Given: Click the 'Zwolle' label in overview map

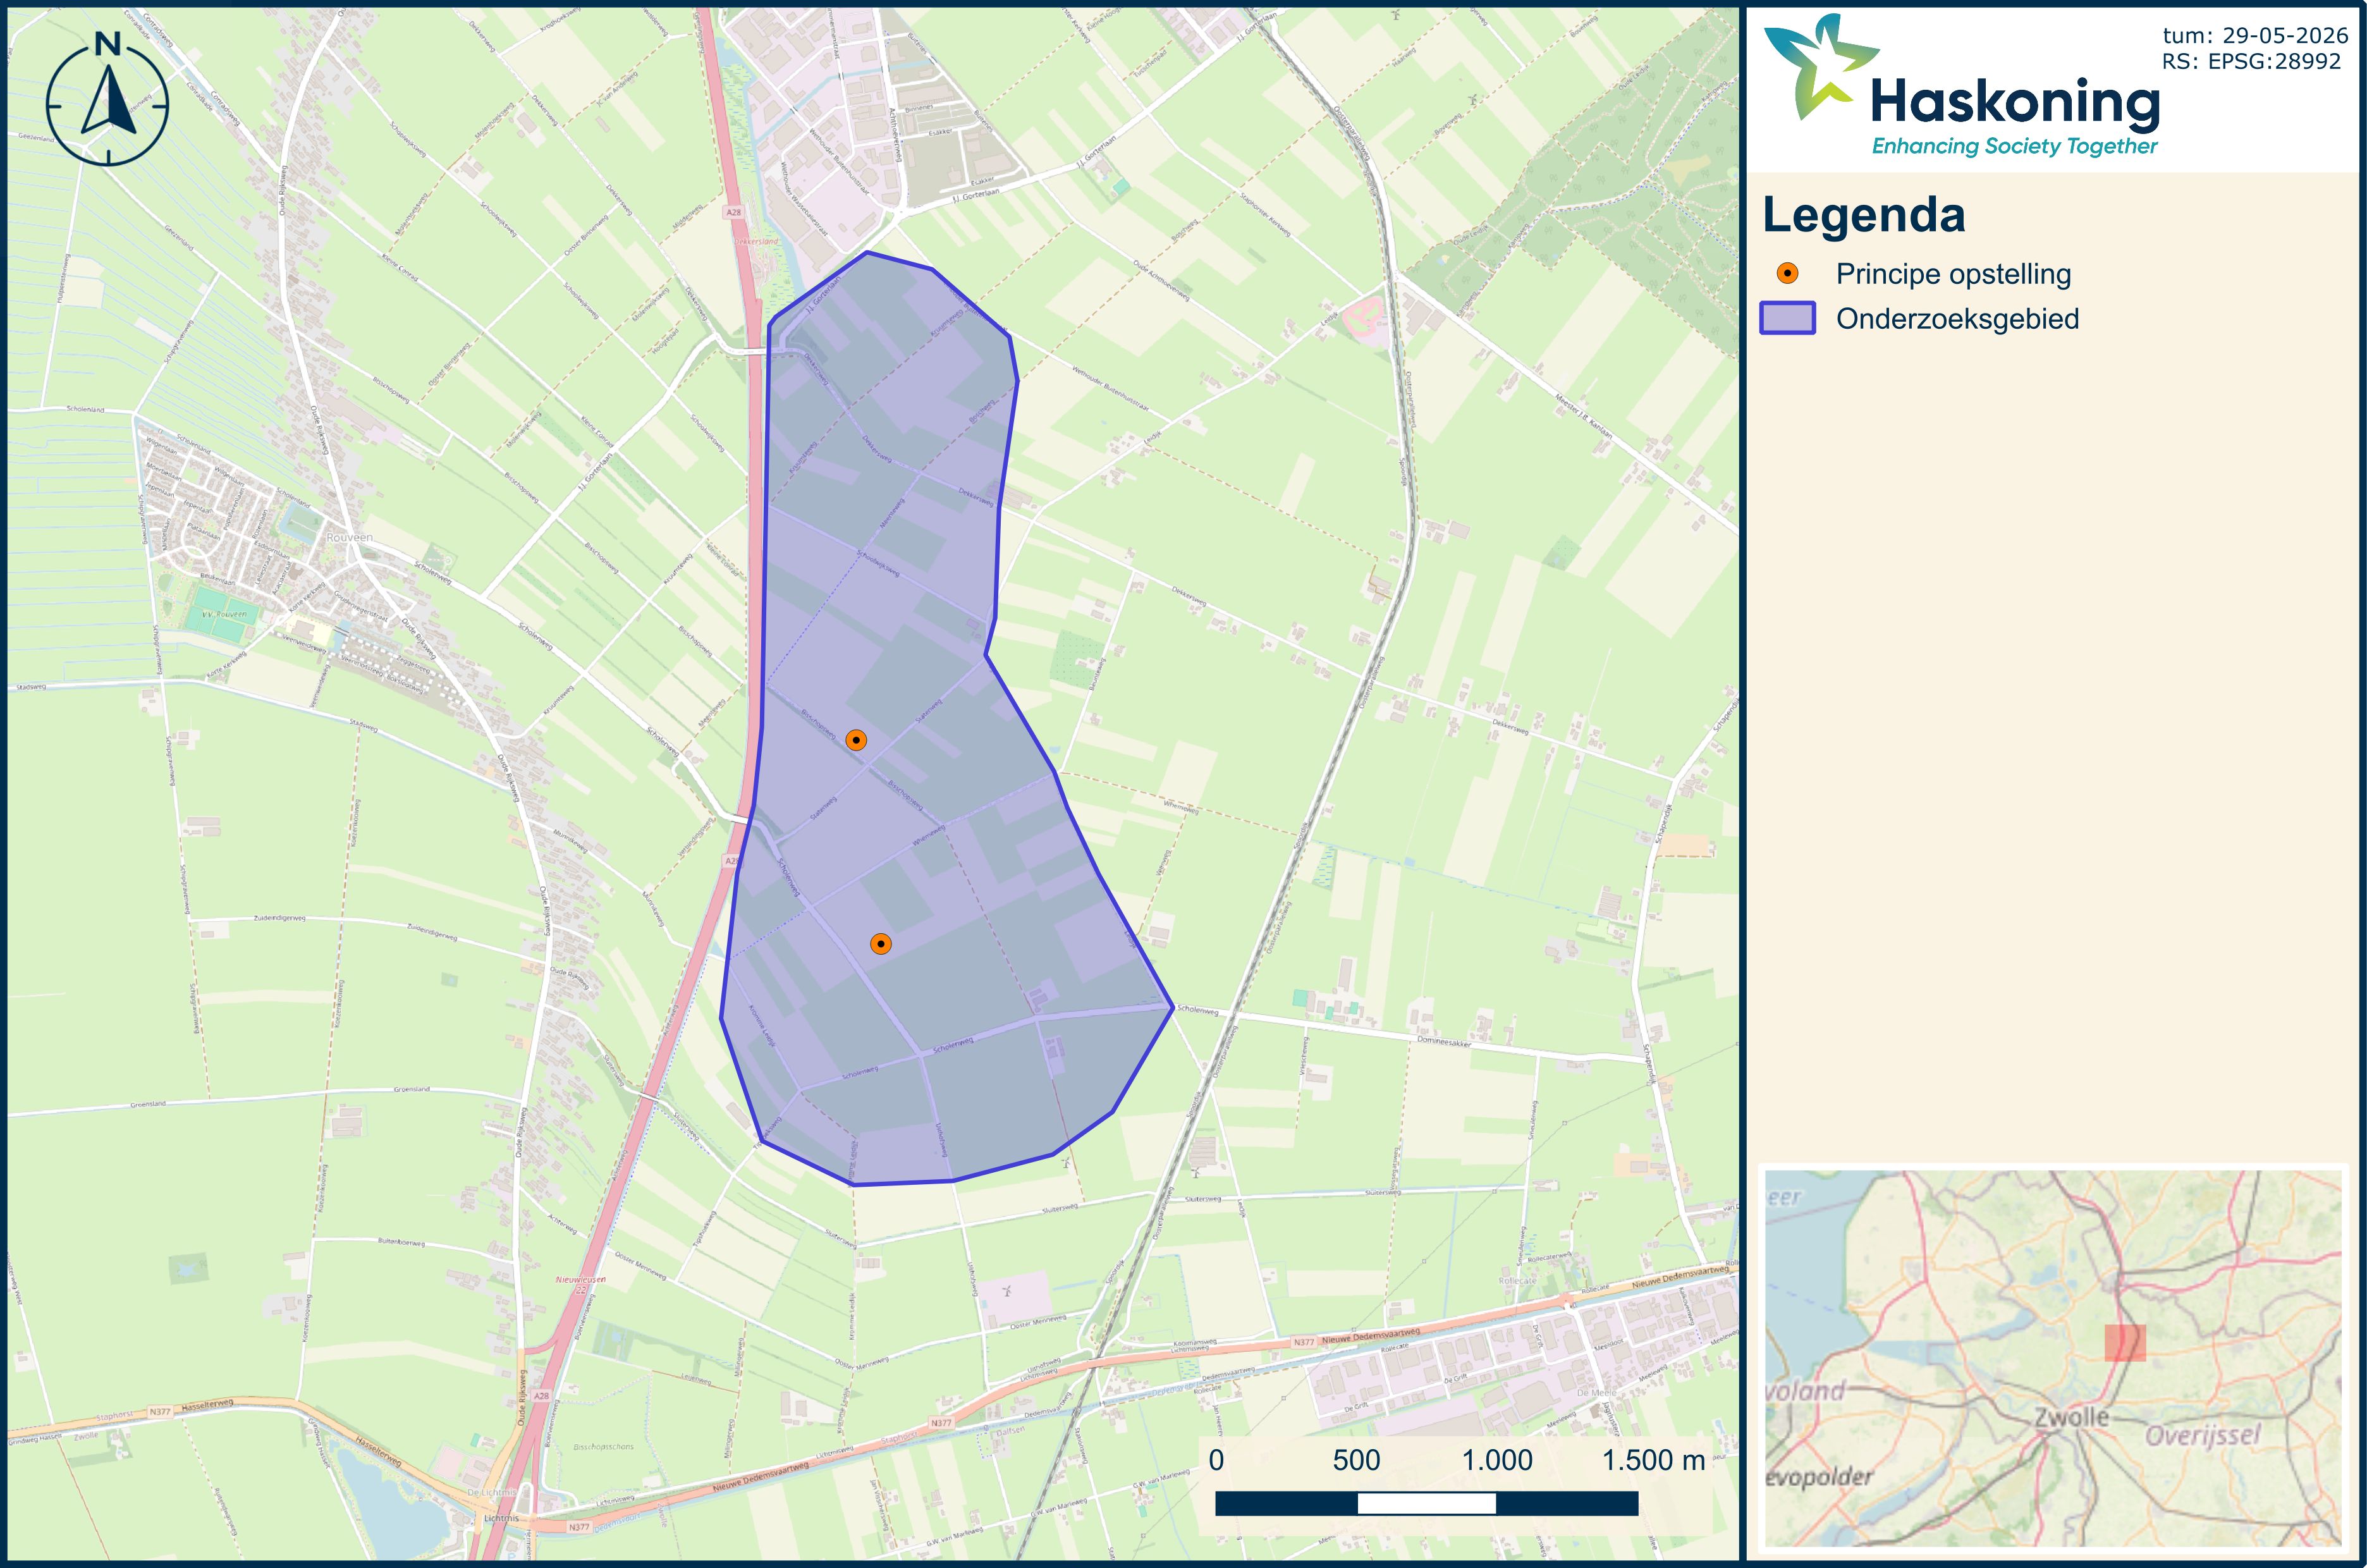Looking at the screenshot, I should pyautogui.click(x=2071, y=1417).
